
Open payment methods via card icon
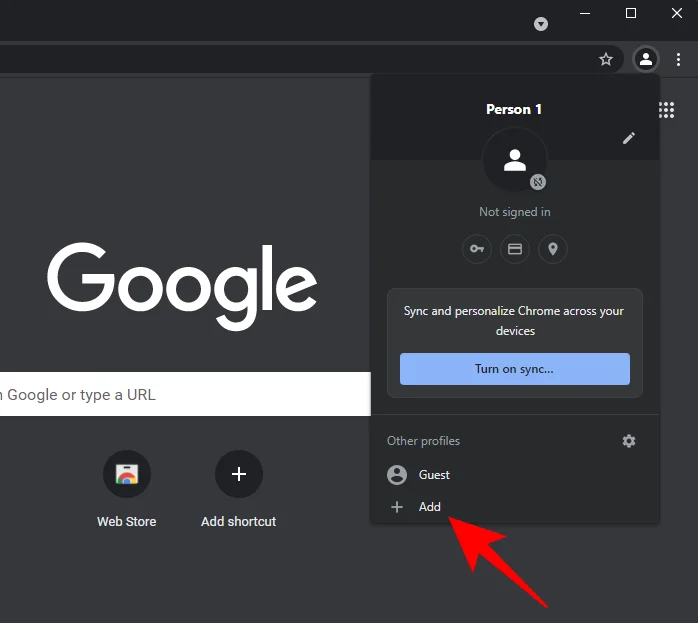515,249
